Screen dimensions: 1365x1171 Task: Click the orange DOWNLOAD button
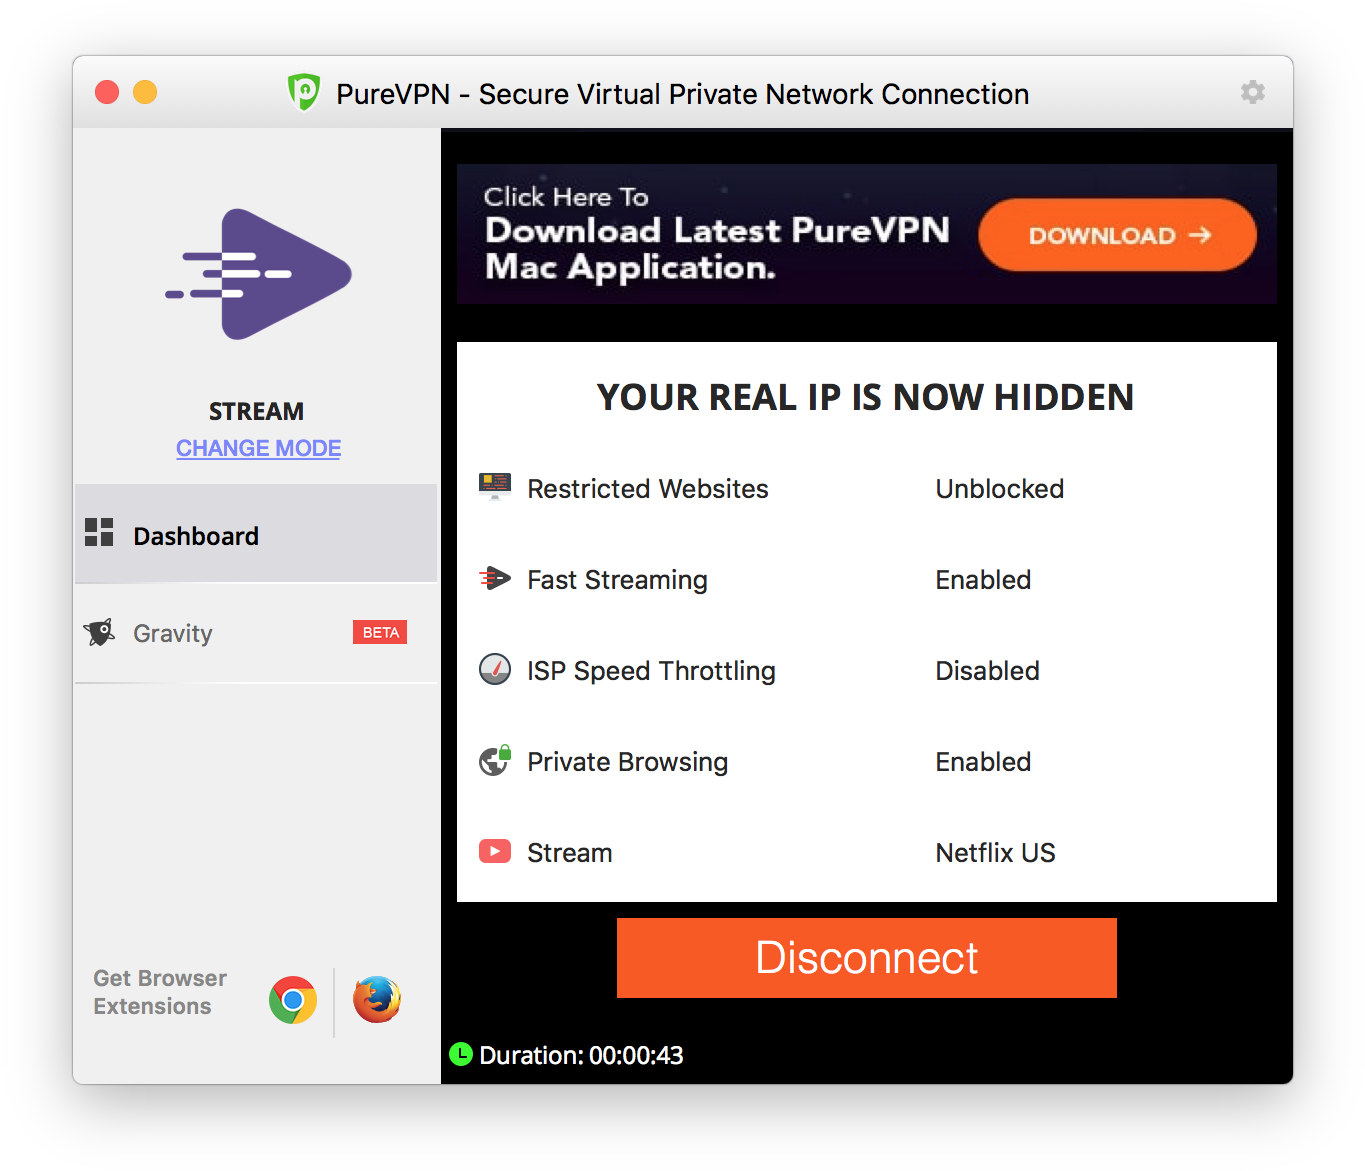tap(1117, 235)
